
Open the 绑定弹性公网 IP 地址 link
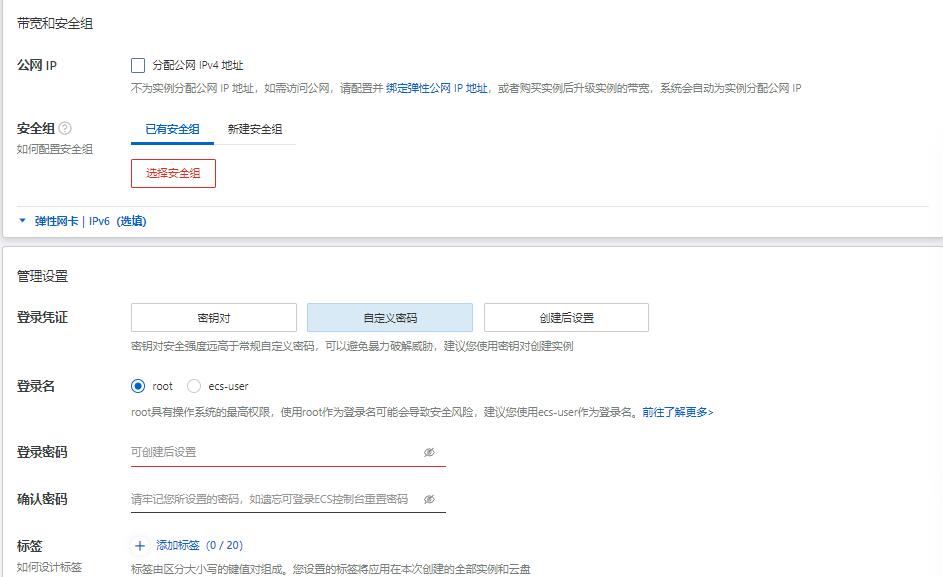pyautogui.click(x=437, y=88)
